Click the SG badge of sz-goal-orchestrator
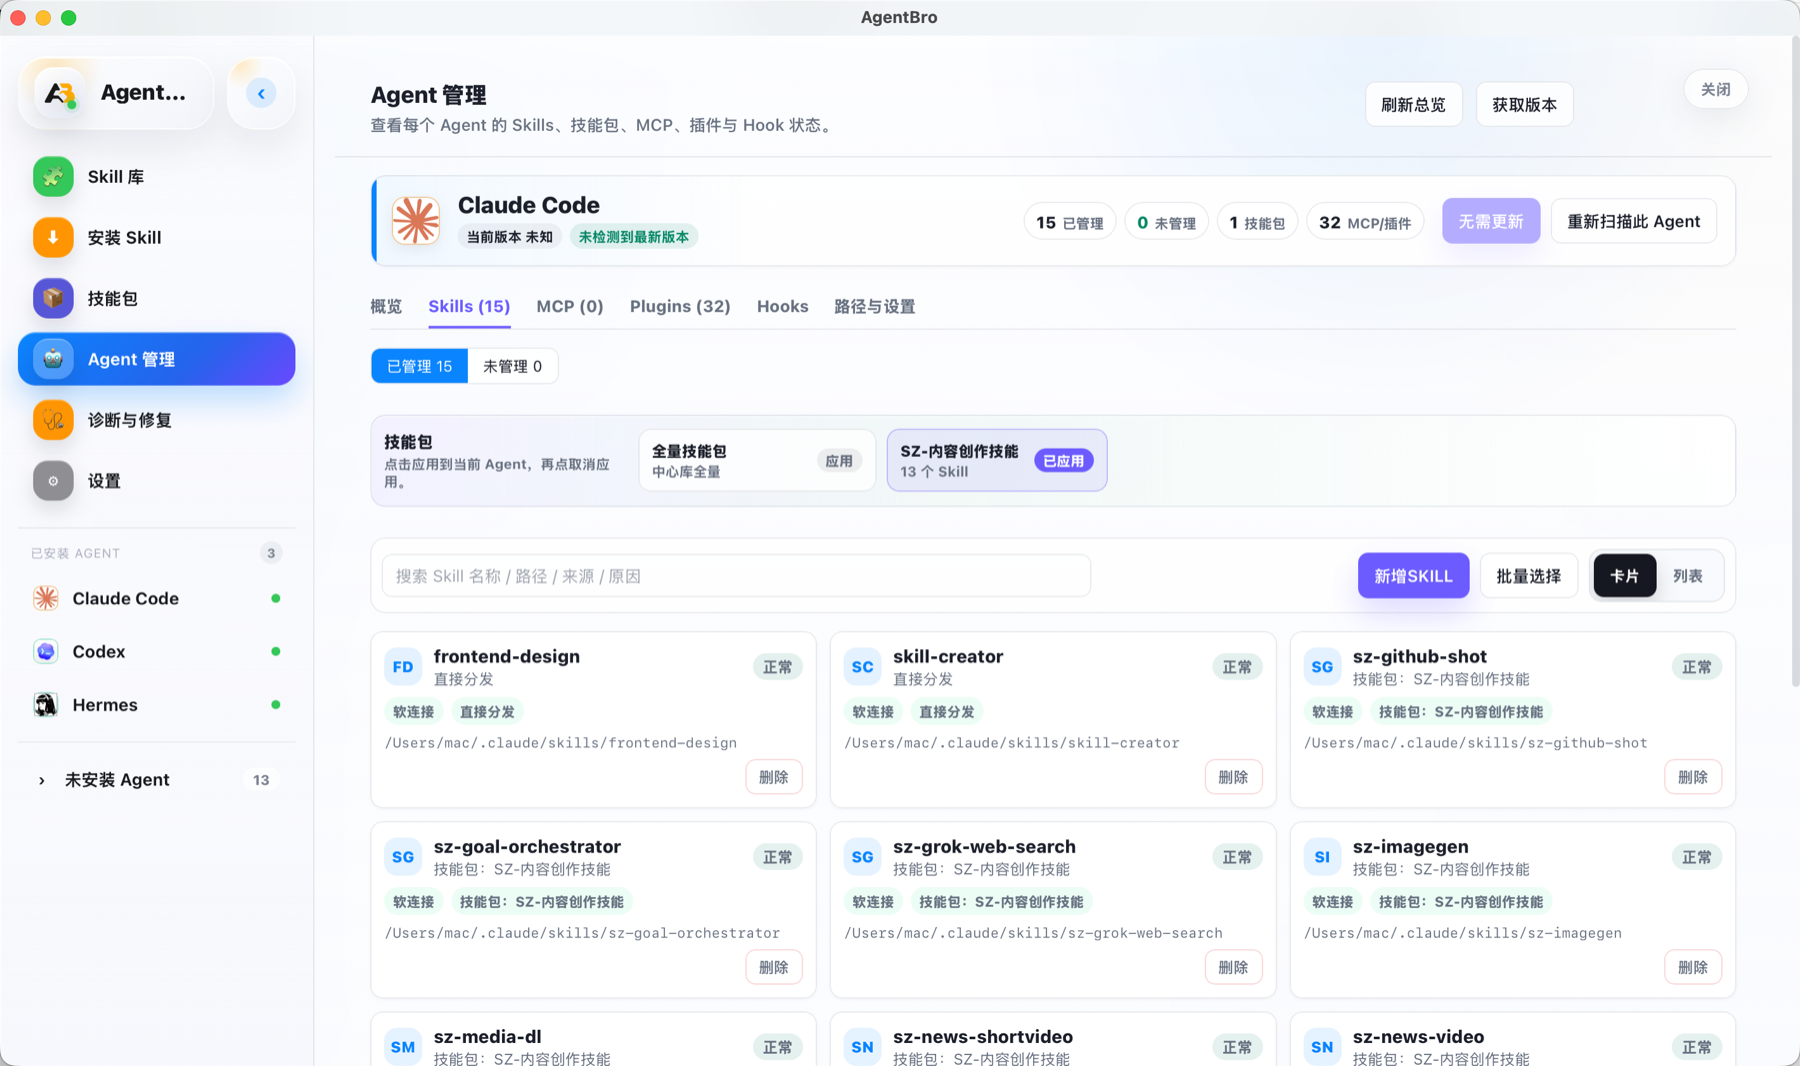 [403, 857]
